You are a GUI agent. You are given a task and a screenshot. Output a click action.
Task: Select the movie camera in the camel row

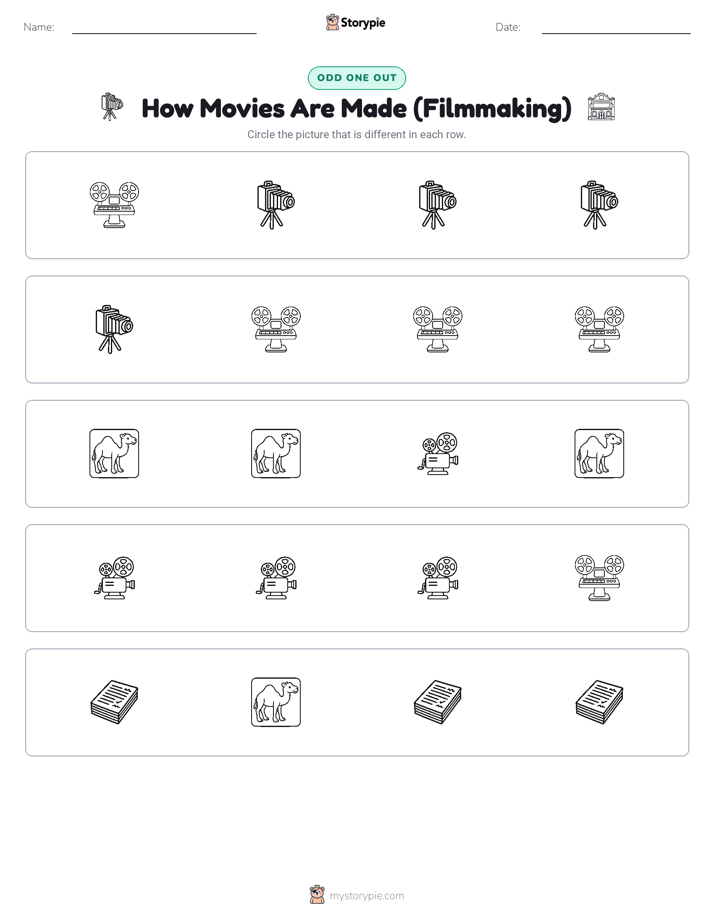pyautogui.click(x=438, y=453)
